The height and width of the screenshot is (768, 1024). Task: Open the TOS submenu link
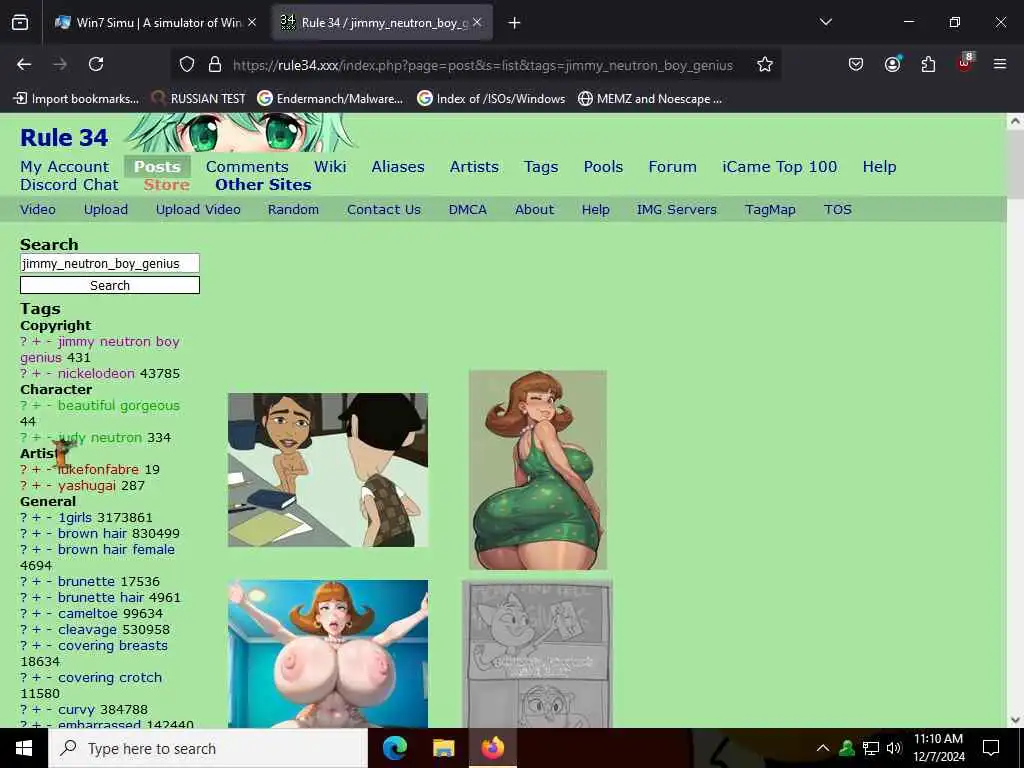838,210
